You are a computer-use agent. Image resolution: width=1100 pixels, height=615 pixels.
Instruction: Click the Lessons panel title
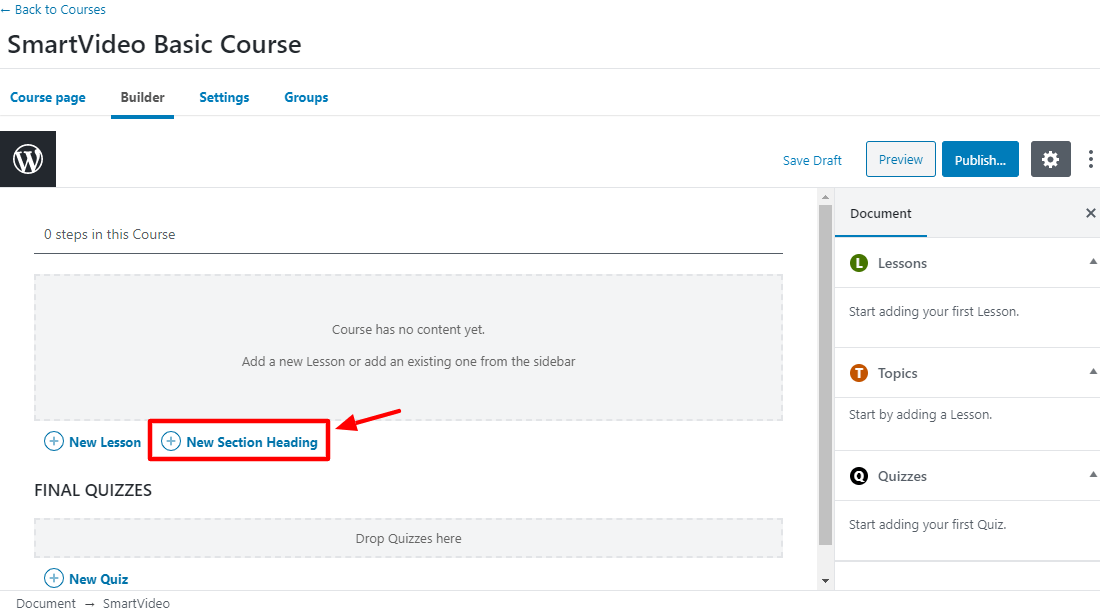pos(902,263)
